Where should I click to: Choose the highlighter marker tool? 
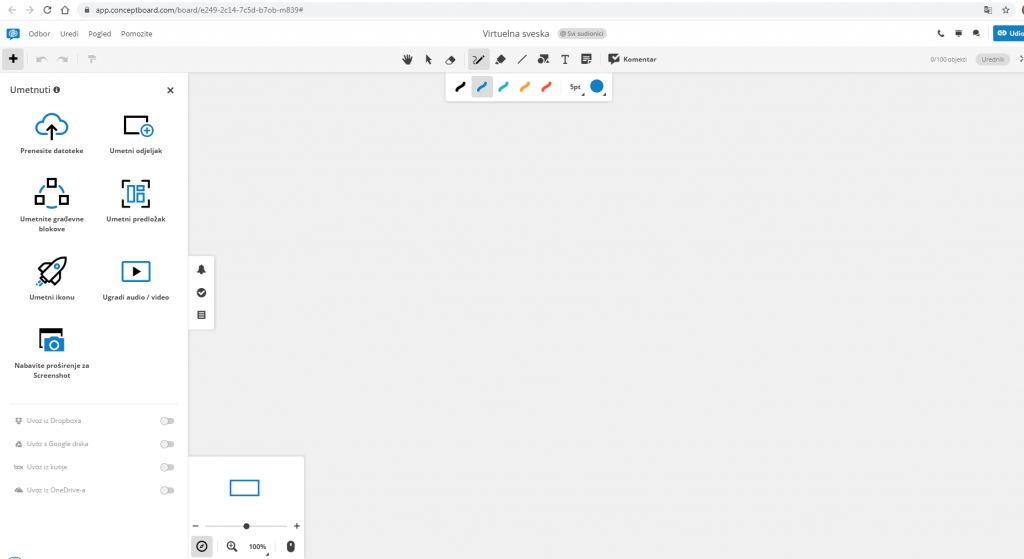click(x=501, y=59)
